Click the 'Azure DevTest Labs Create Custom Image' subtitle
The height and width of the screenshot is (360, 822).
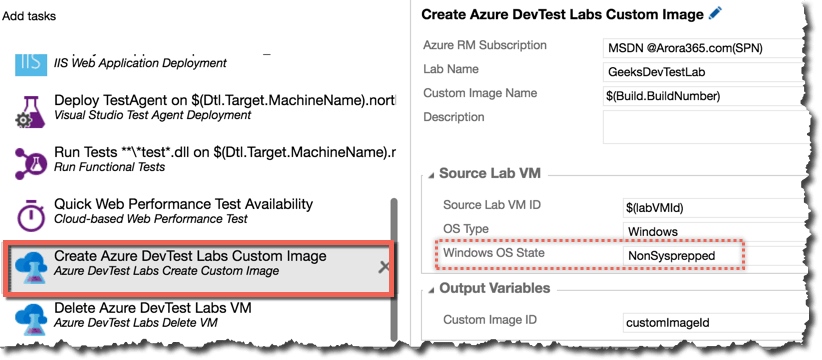(x=167, y=271)
